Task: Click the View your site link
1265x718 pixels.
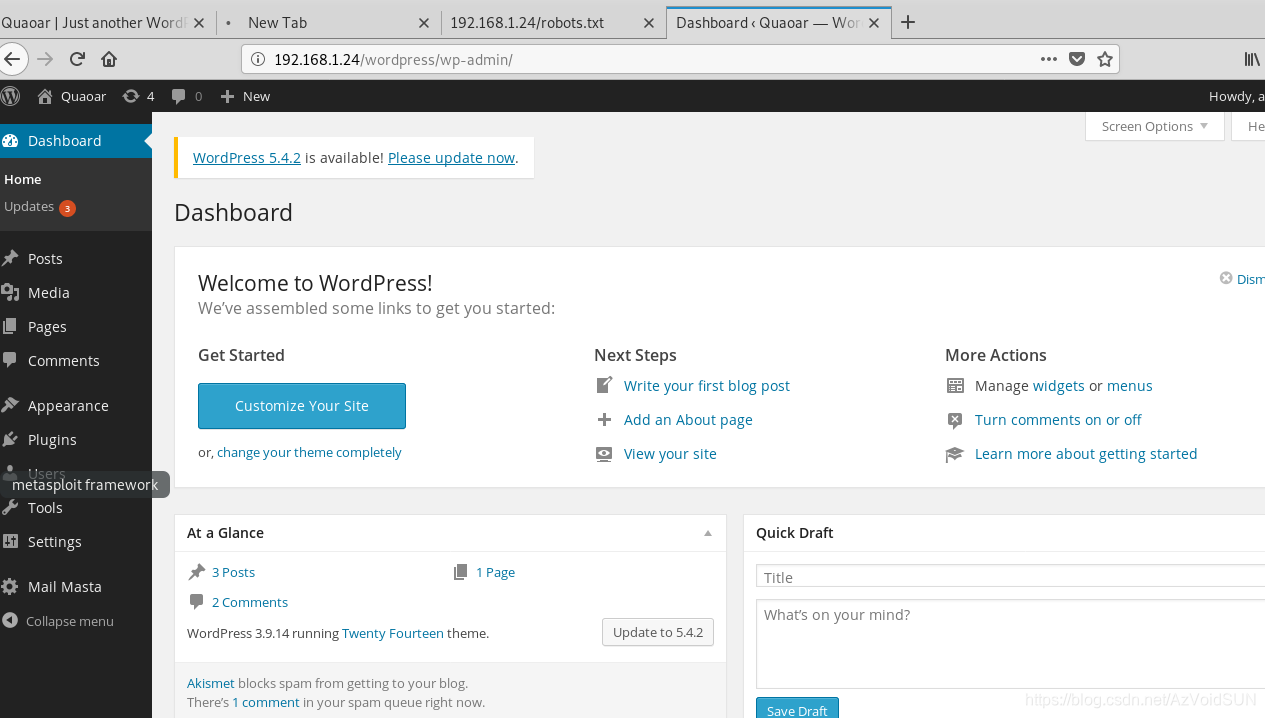Action: (x=670, y=454)
